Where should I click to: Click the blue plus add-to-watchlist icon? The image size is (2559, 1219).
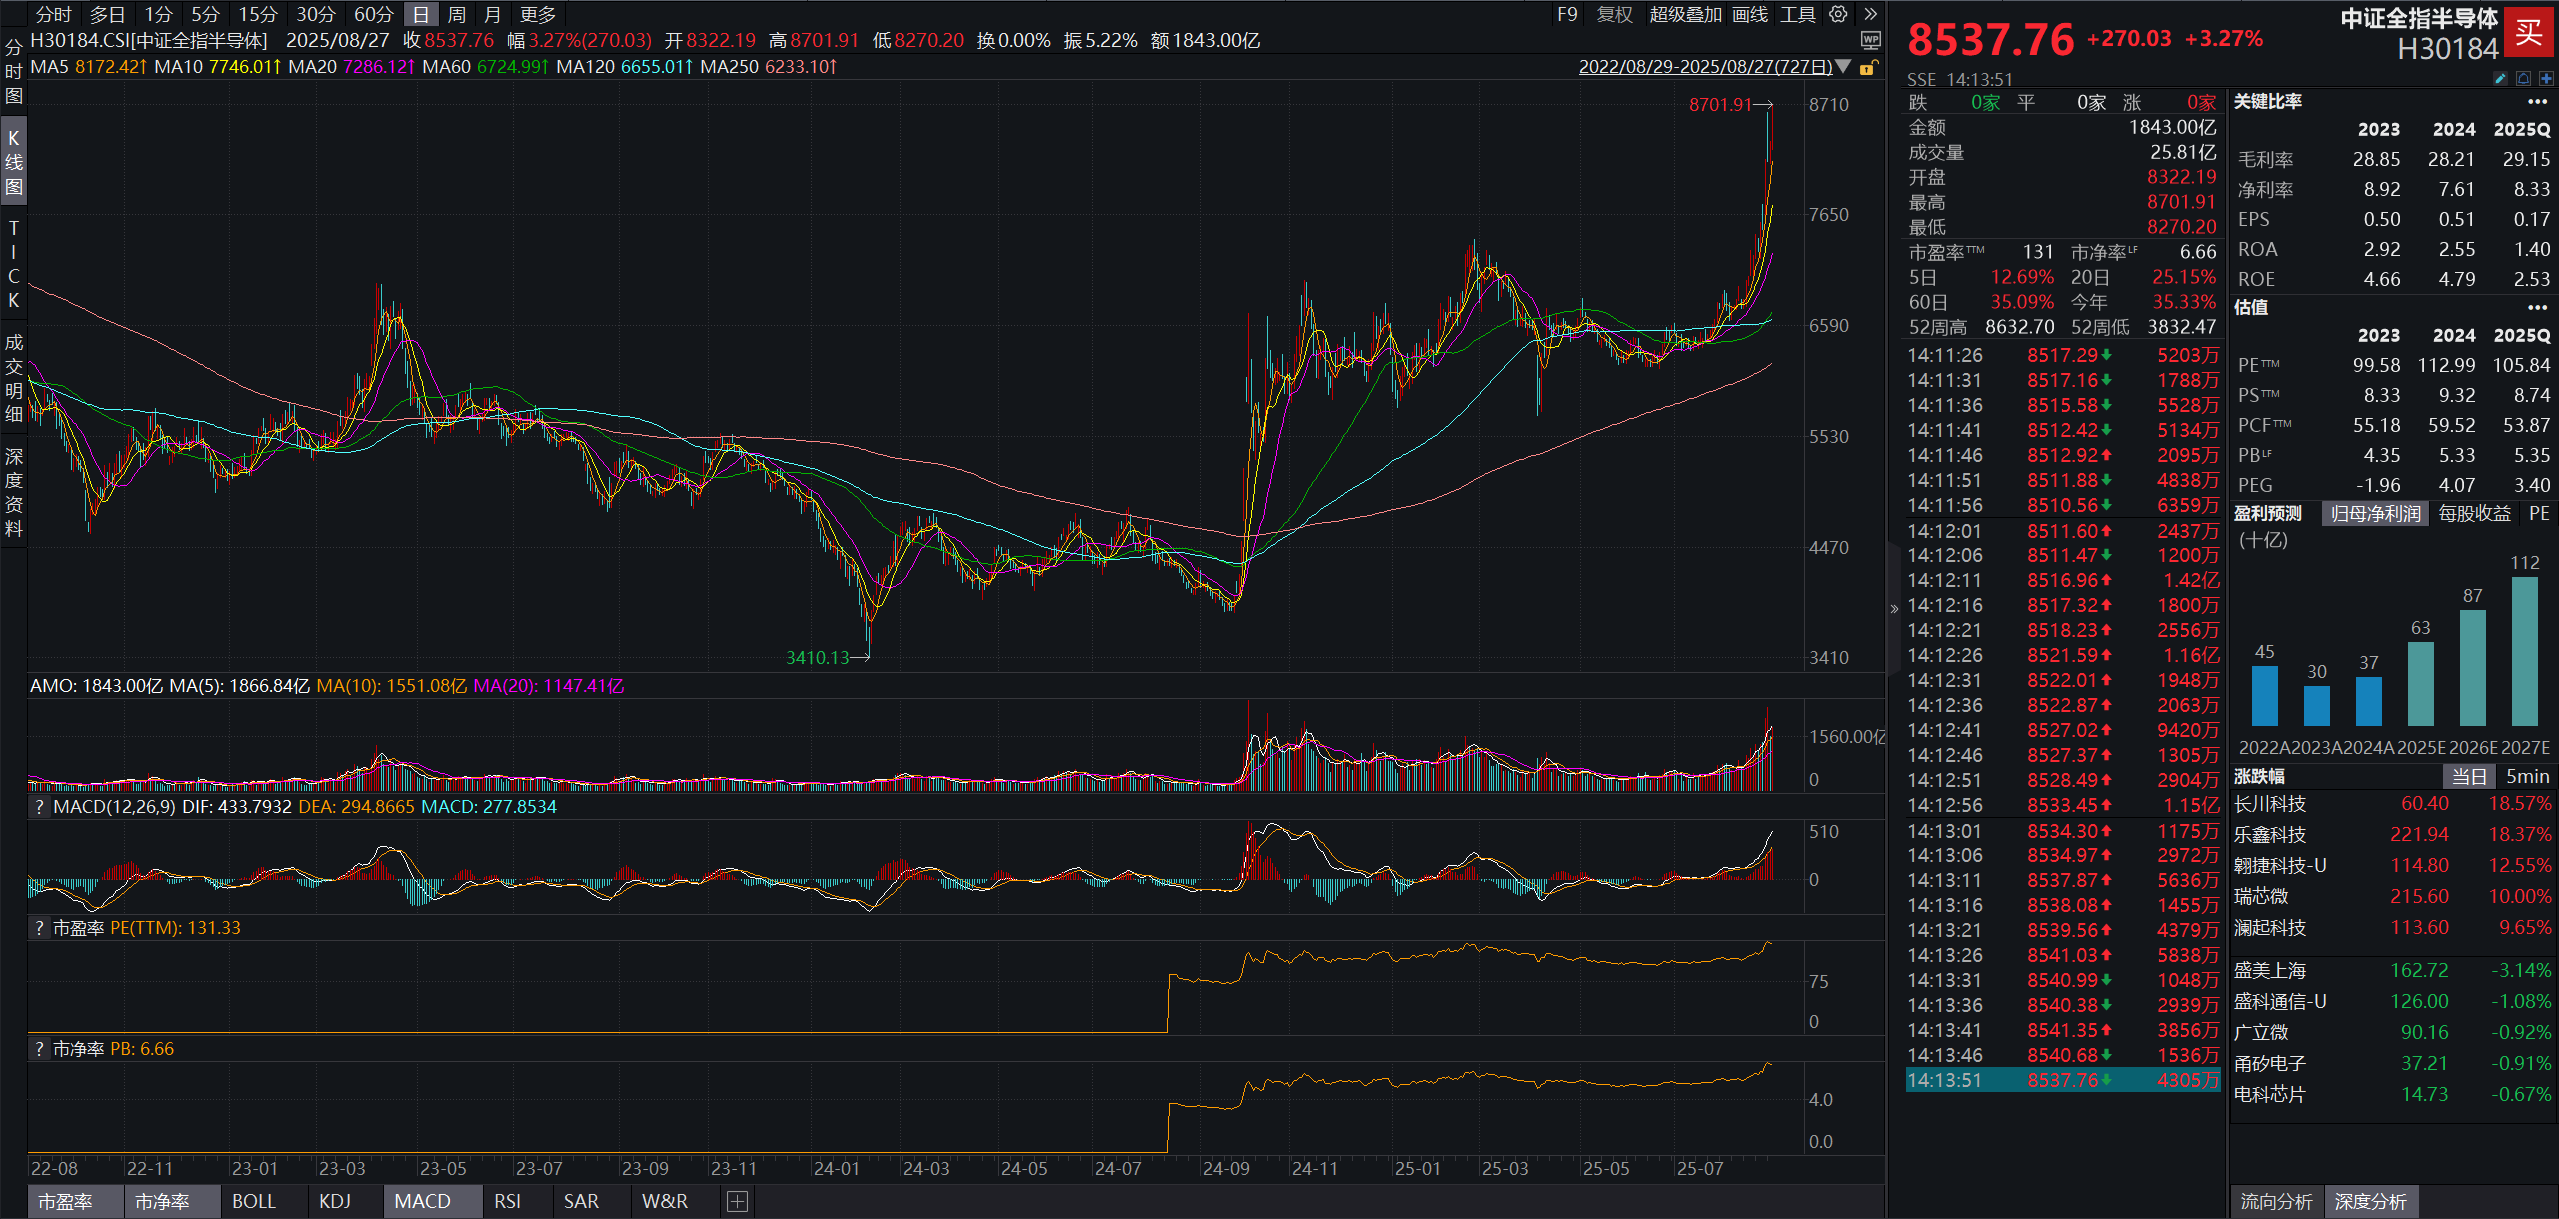pos(2546,78)
